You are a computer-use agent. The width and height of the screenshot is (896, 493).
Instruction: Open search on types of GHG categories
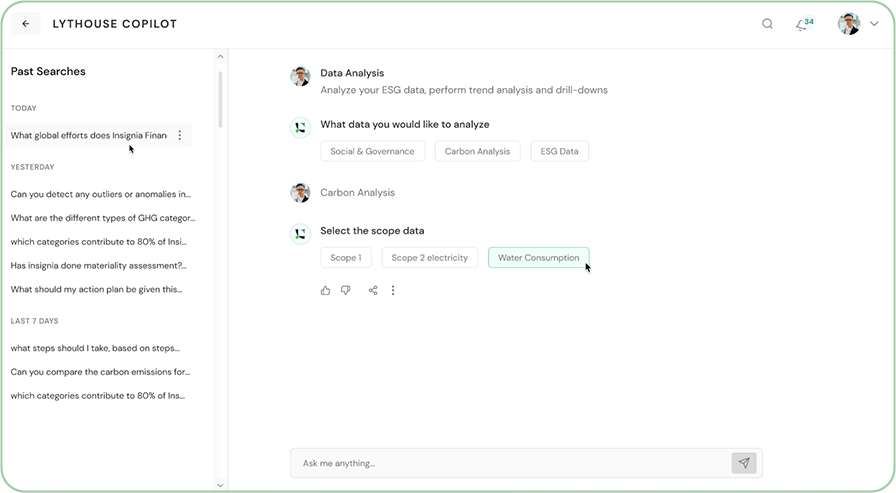[x=103, y=218]
